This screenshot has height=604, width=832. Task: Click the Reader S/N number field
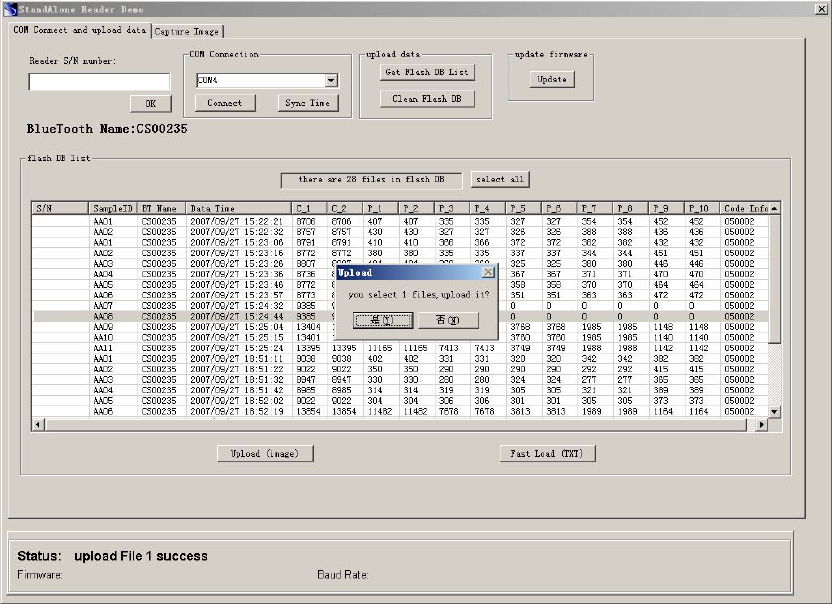pos(99,82)
